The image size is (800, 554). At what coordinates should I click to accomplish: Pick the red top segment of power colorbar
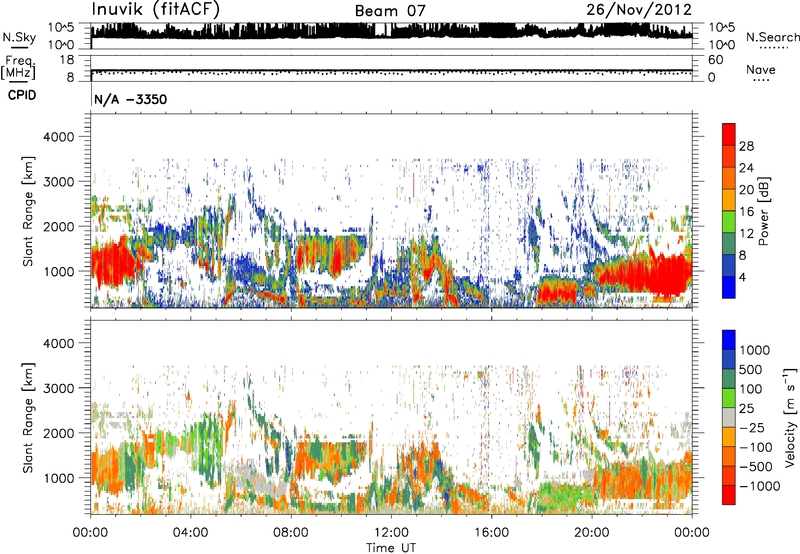[x=729, y=134]
